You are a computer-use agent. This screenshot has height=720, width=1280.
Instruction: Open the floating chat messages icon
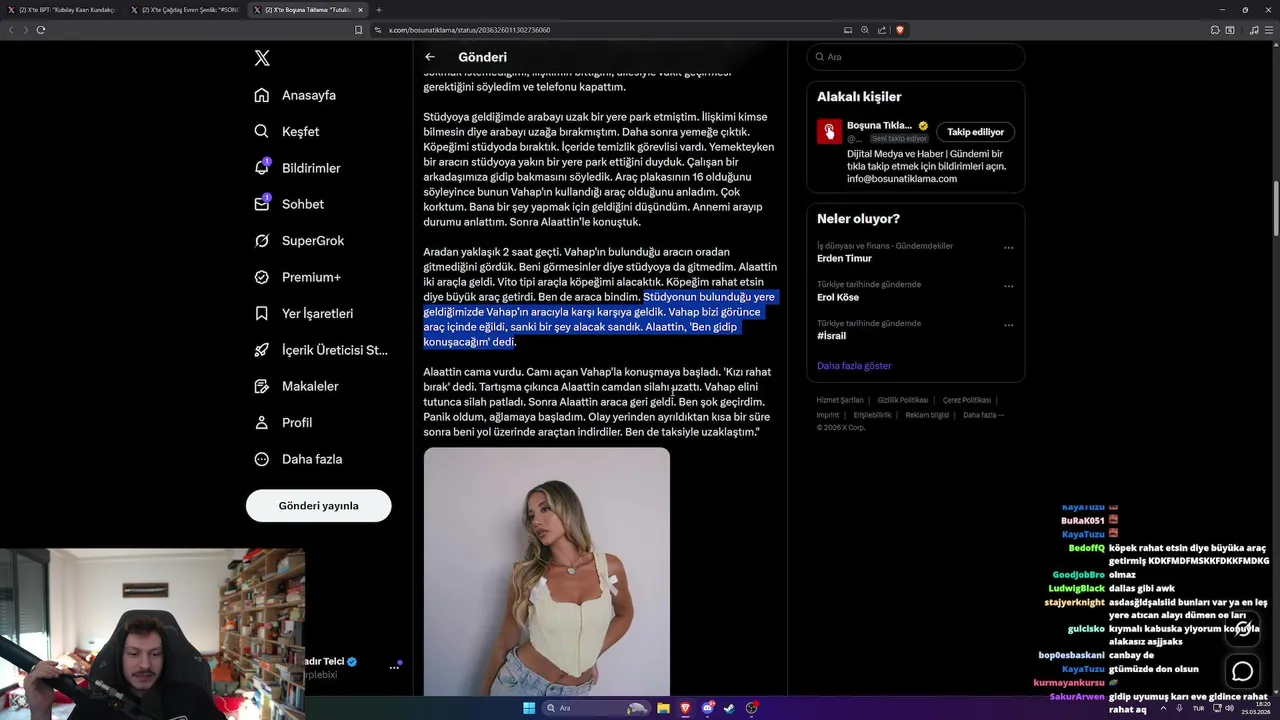click(x=1243, y=671)
